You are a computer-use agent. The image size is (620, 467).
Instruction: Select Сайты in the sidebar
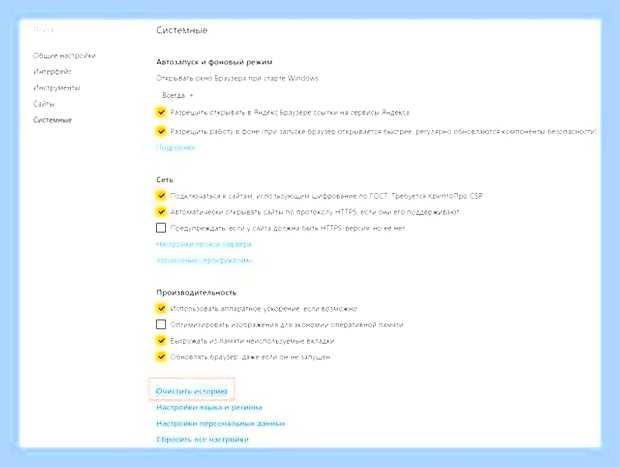click(43, 104)
